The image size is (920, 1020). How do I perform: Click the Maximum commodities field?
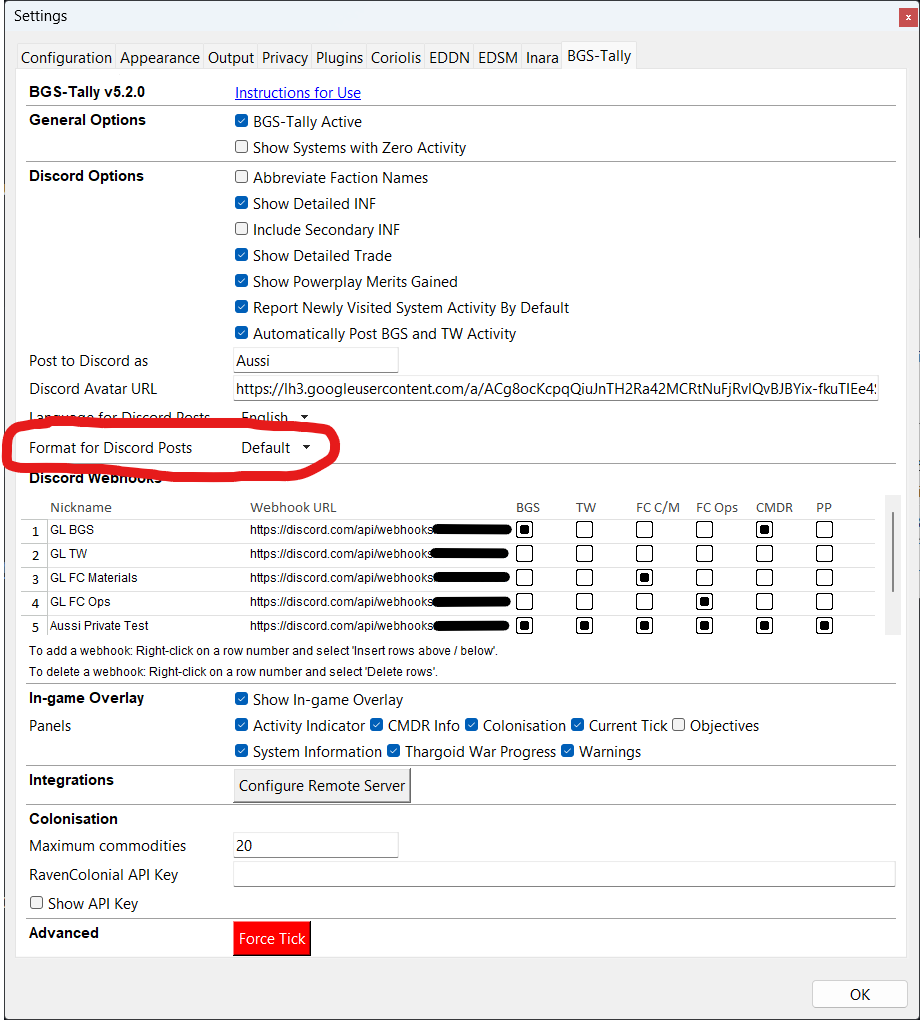pyautogui.click(x=316, y=845)
